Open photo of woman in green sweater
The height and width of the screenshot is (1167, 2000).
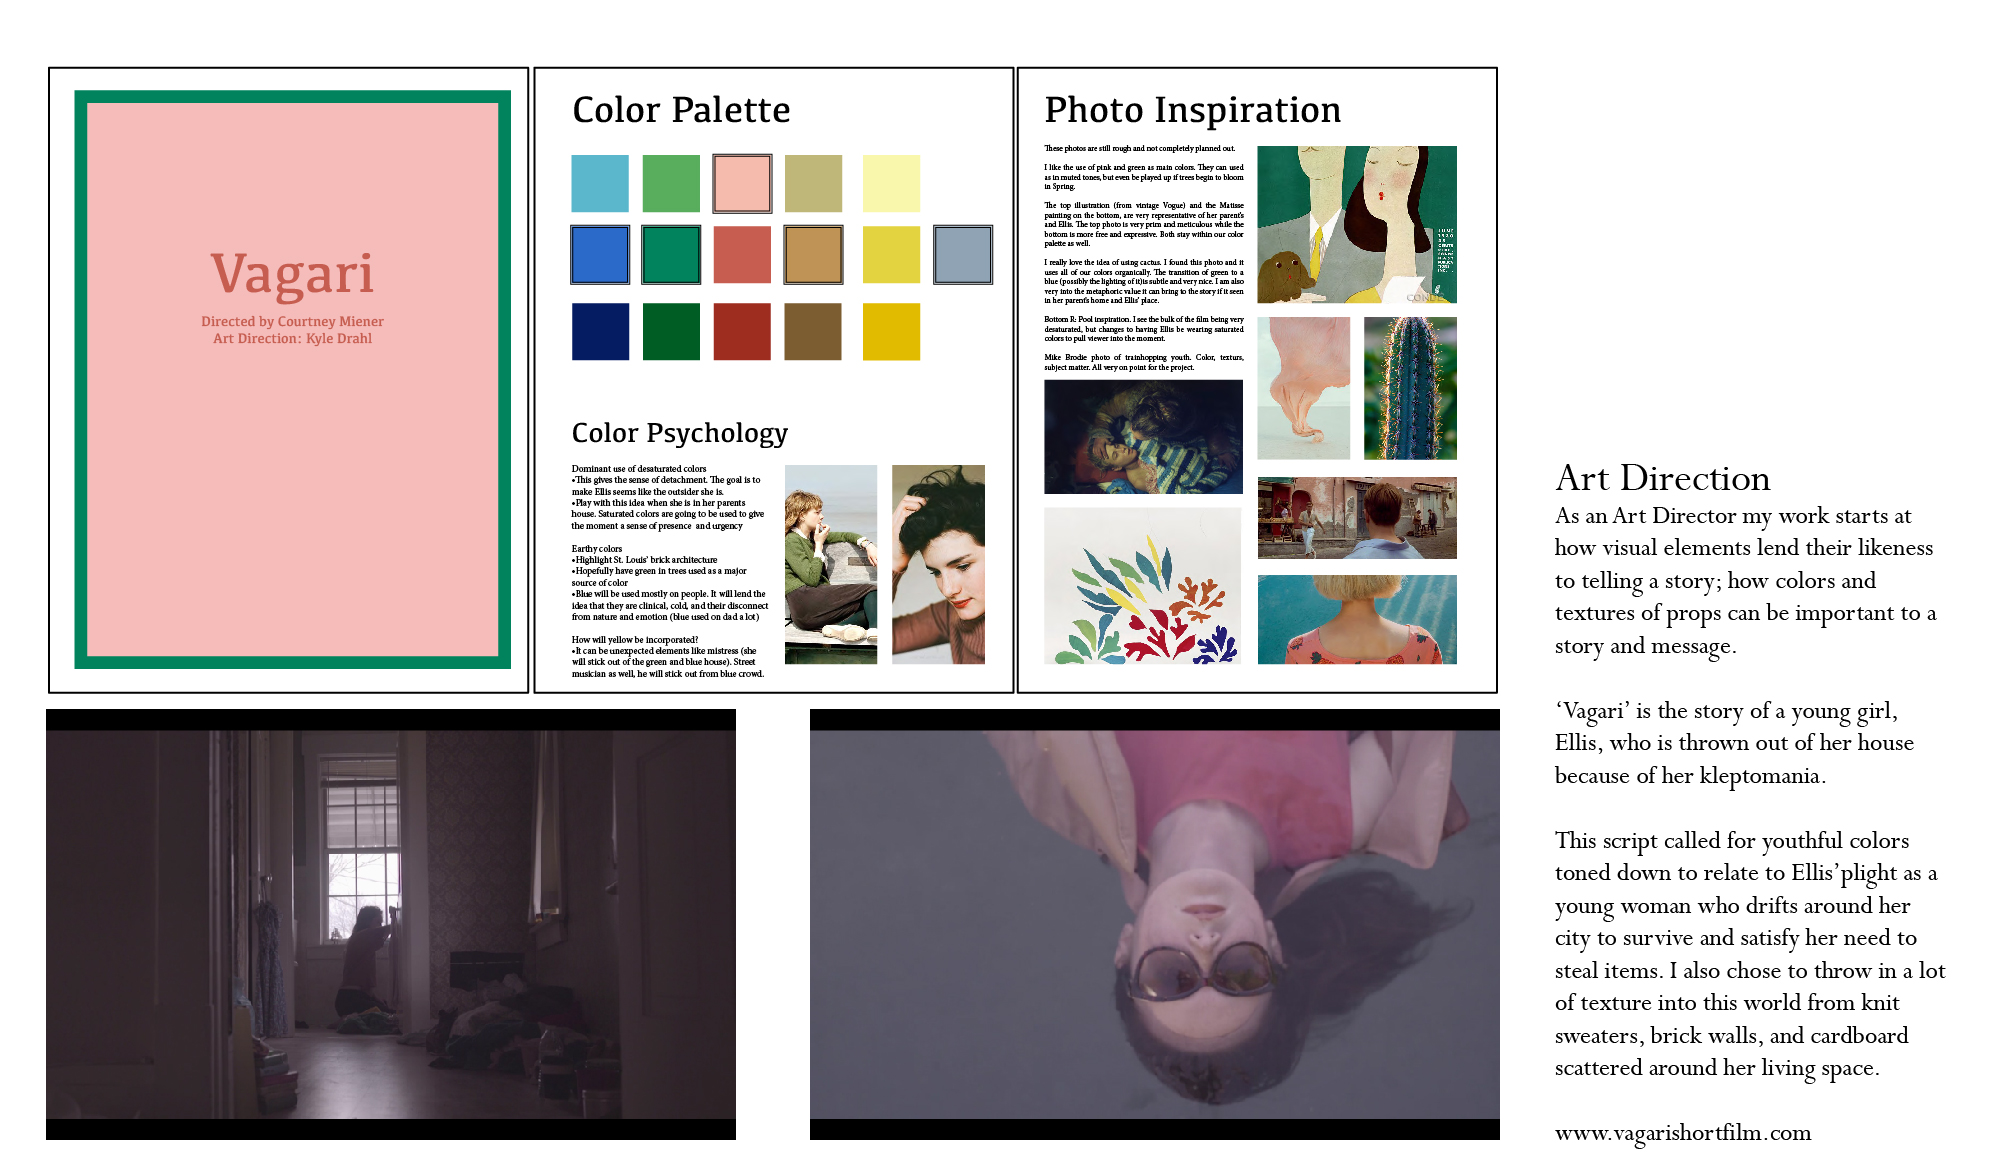point(831,564)
